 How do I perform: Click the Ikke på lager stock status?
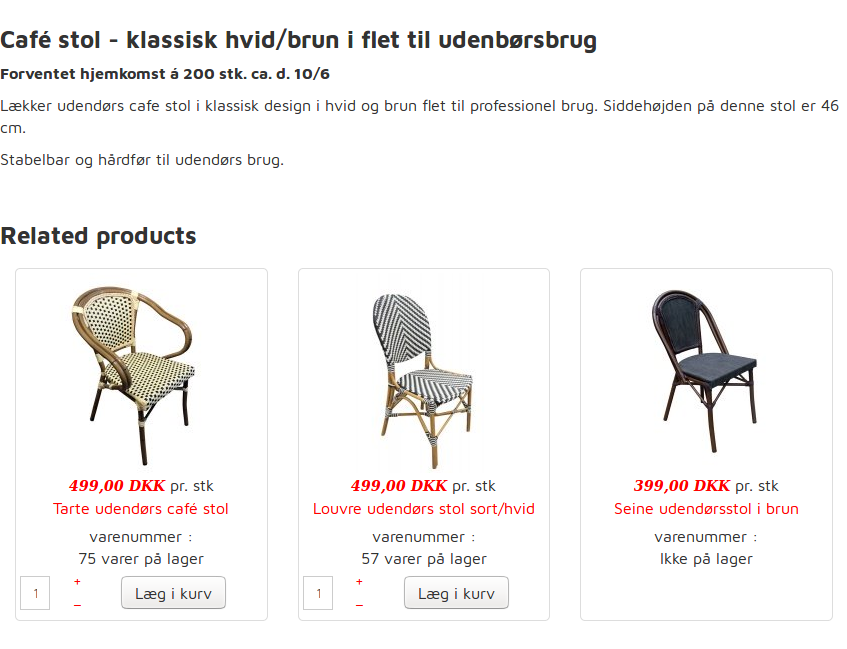(x=706, y=559)
